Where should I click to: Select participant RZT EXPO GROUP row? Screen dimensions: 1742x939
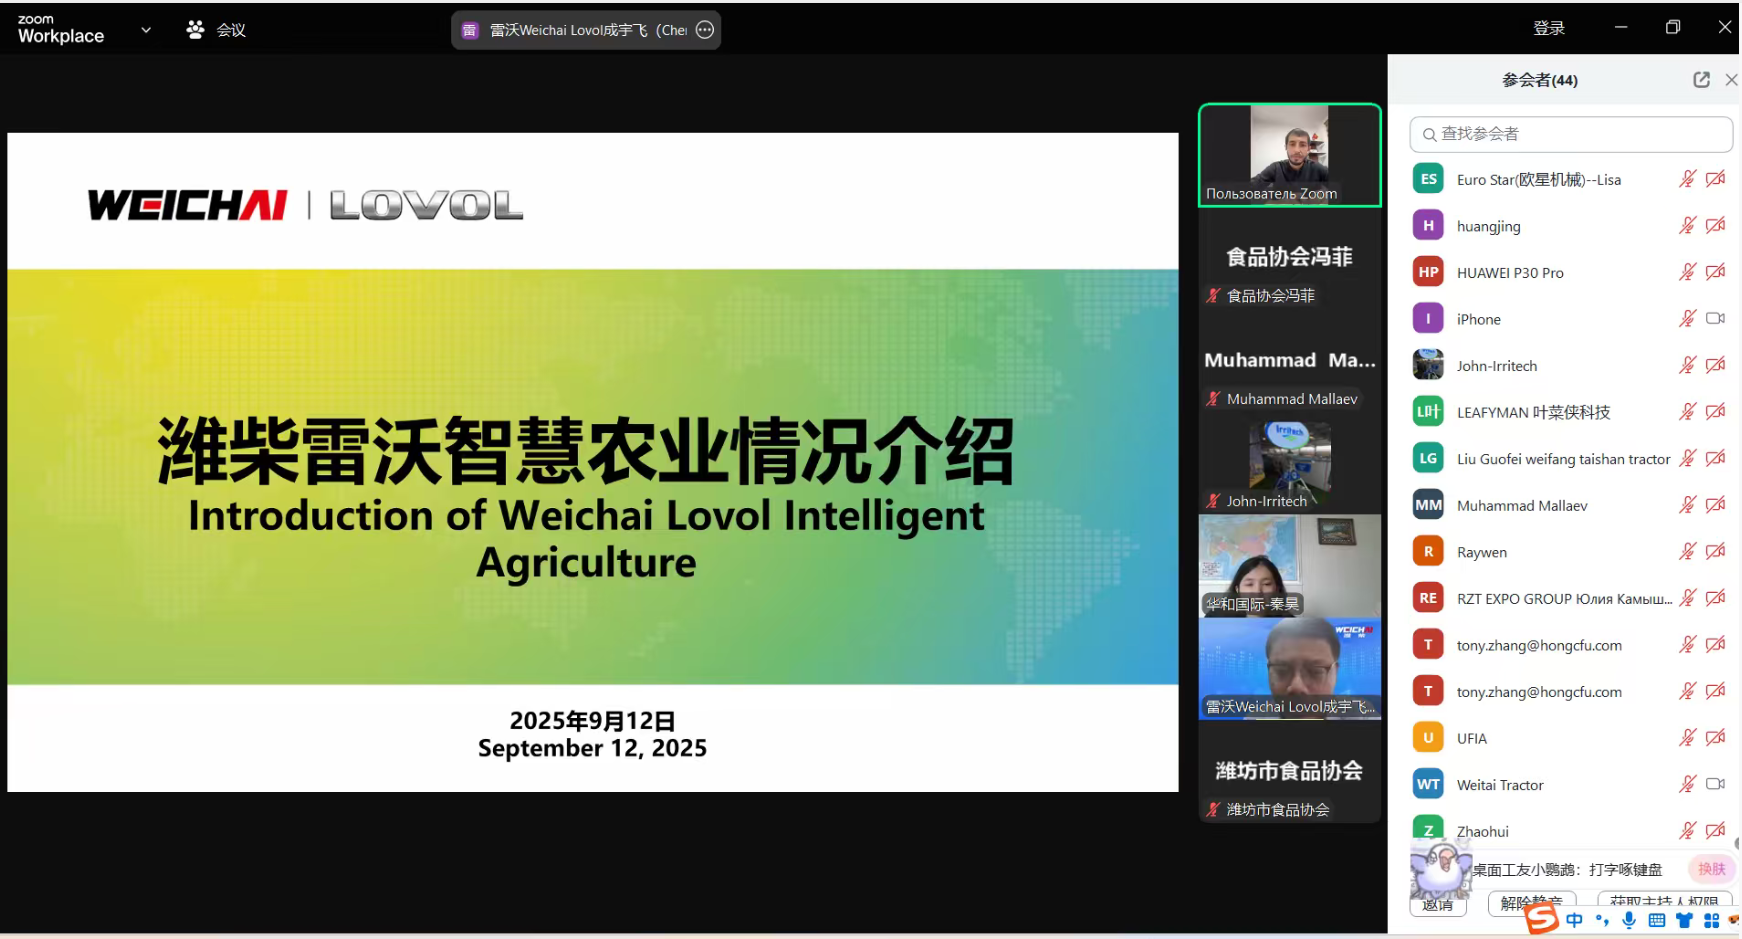click(1569, 598)
